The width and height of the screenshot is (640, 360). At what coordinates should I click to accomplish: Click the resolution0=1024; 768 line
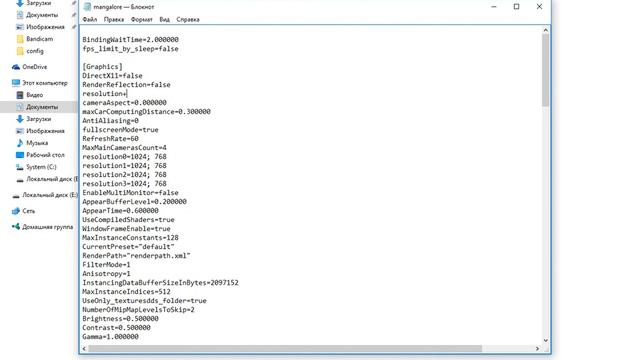[x=124, y=157]
